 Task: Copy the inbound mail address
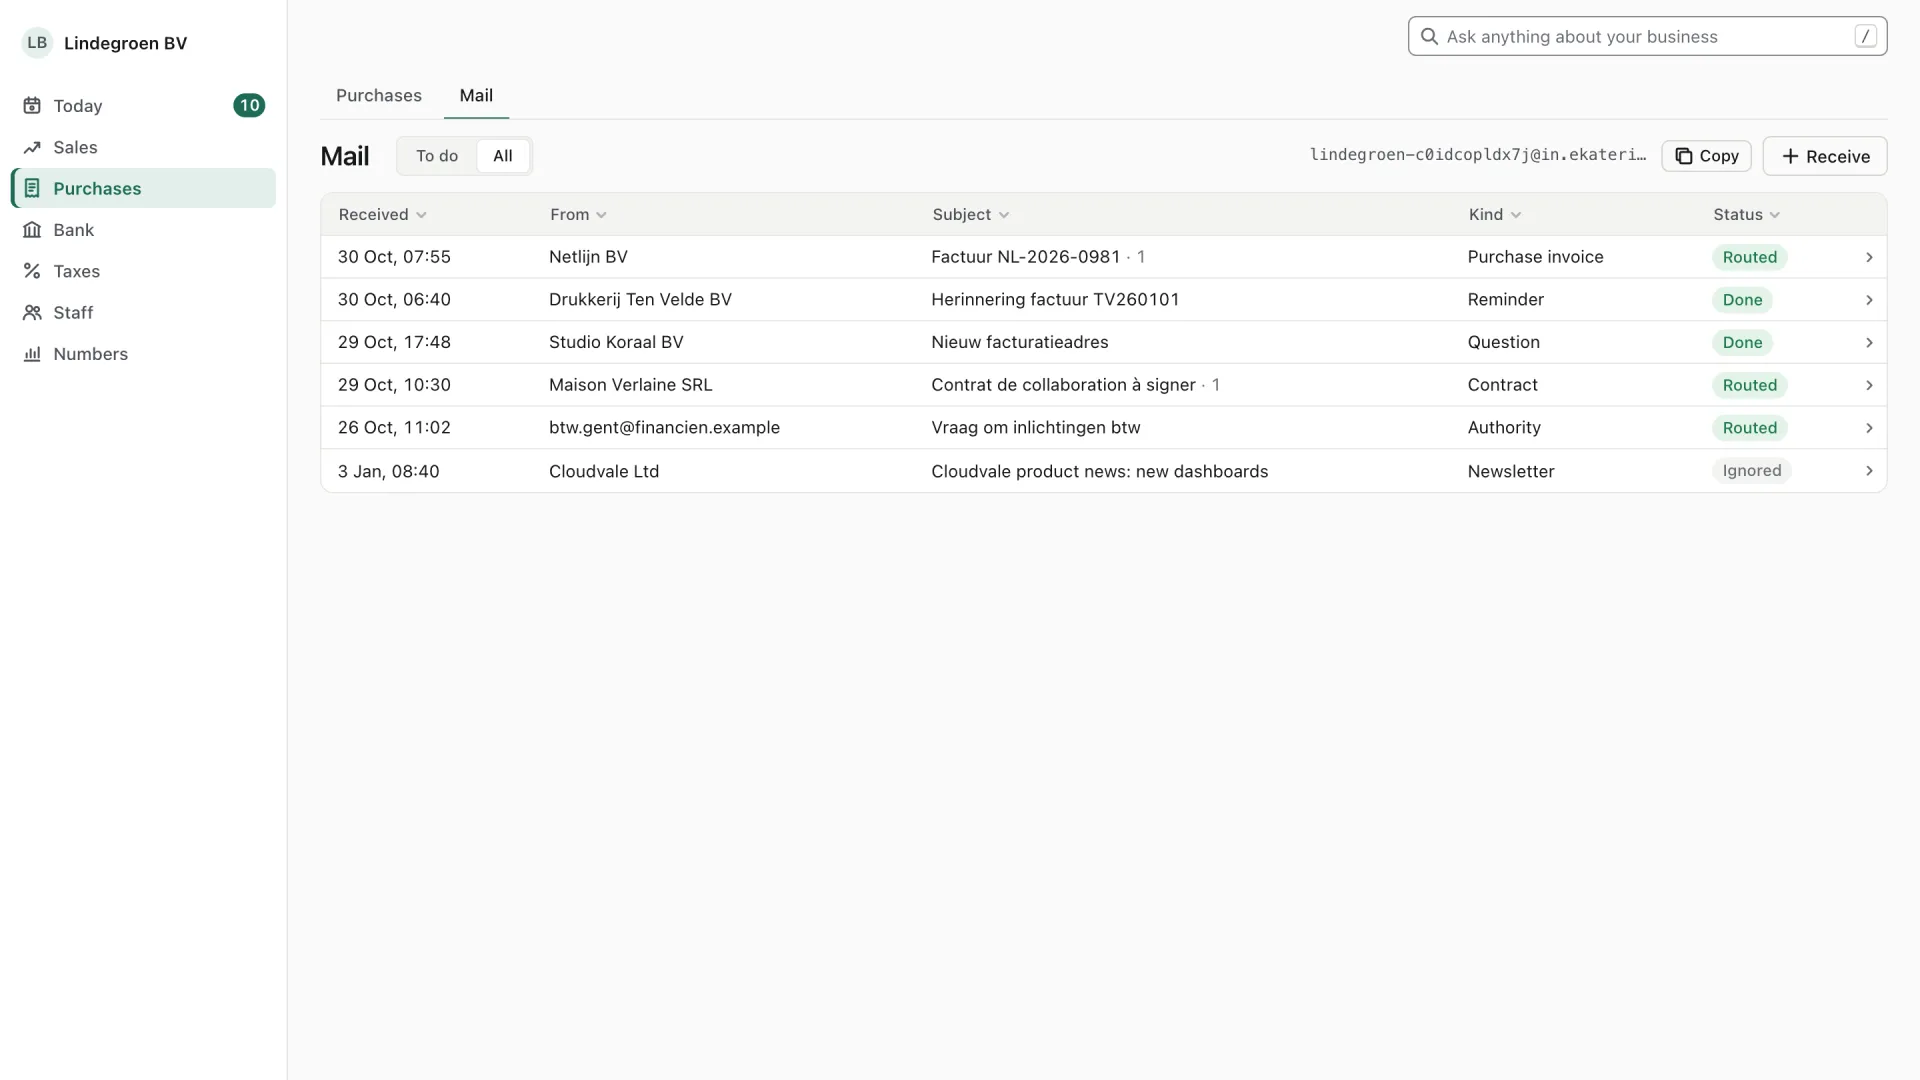pyautogui.click(x=1706, y=156)
